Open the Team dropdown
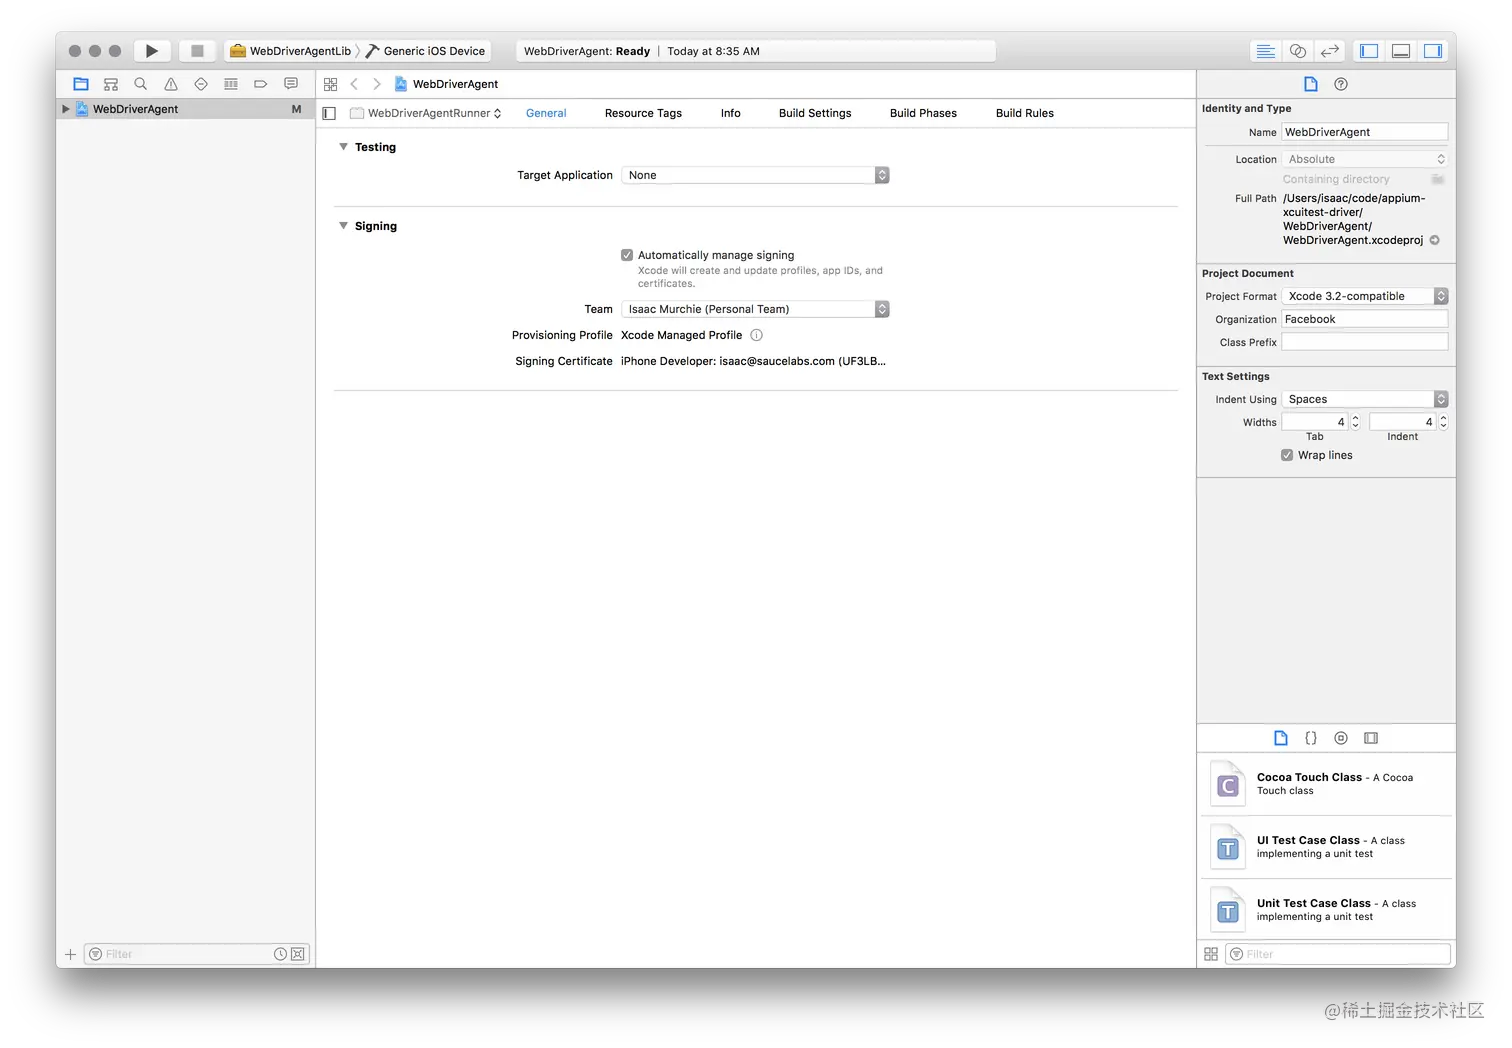 [x=755, y=309]
